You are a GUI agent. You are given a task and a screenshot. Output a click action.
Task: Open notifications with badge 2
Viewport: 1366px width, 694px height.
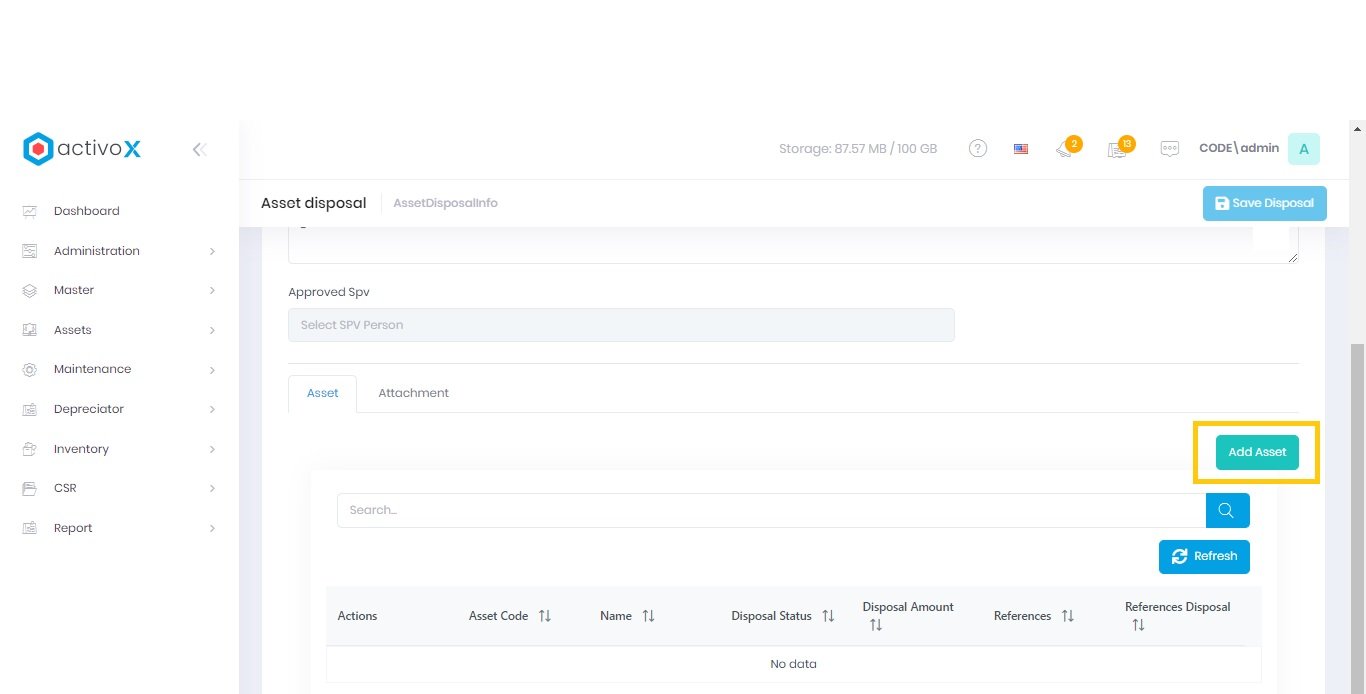[x=1064, y=150]
